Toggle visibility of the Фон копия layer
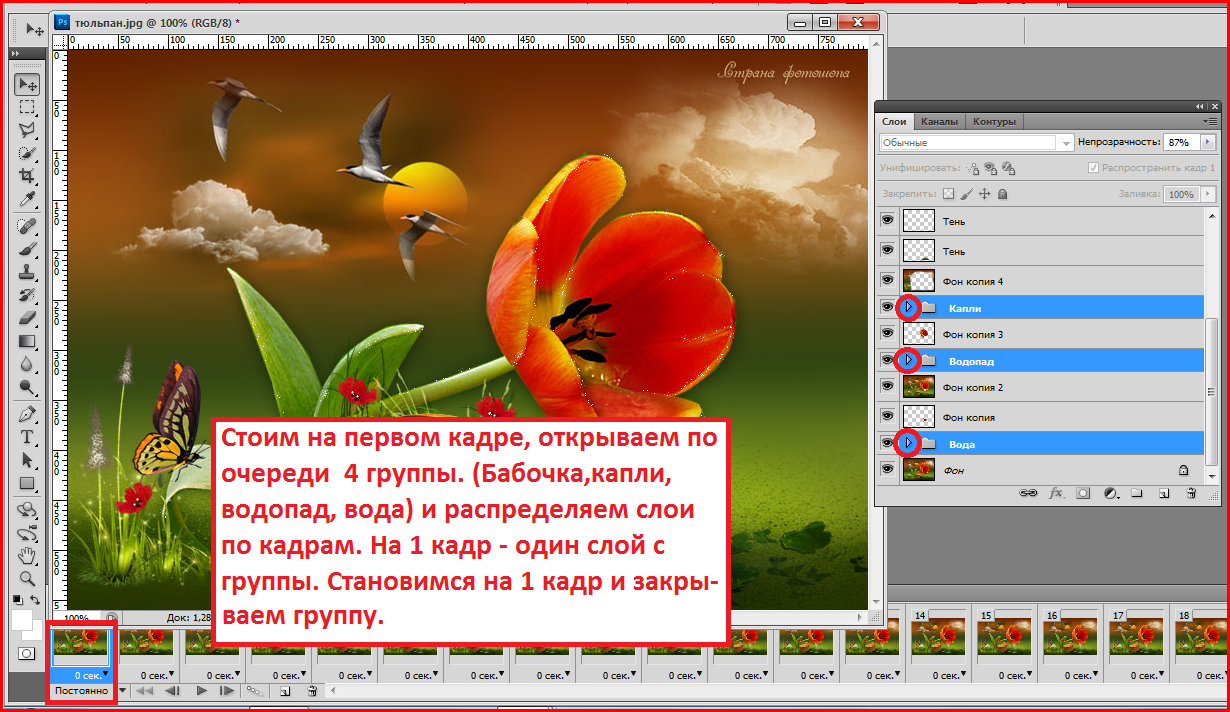Viewport: 1230px width, 712px height. pos(887,416)
